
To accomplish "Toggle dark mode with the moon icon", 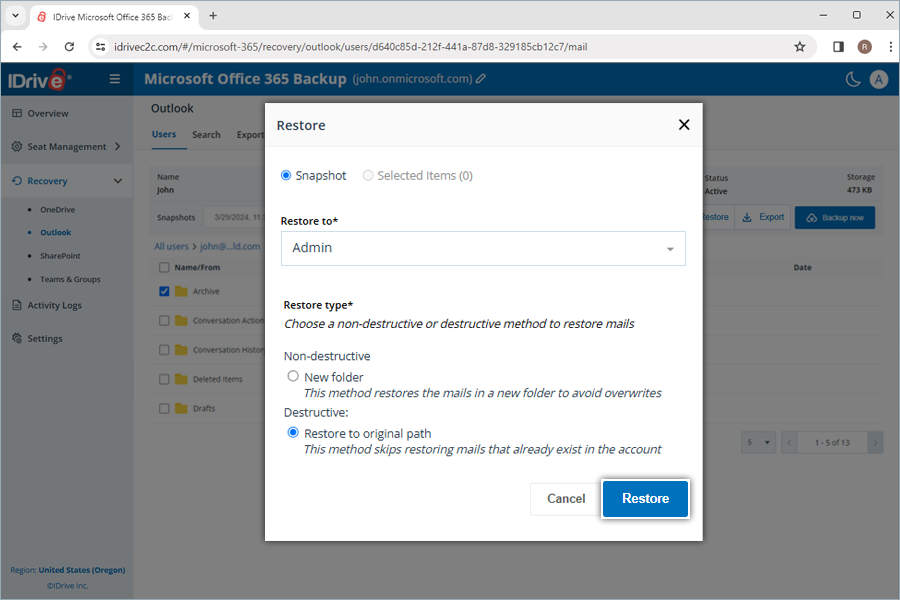I will click(x=851, y=79).
